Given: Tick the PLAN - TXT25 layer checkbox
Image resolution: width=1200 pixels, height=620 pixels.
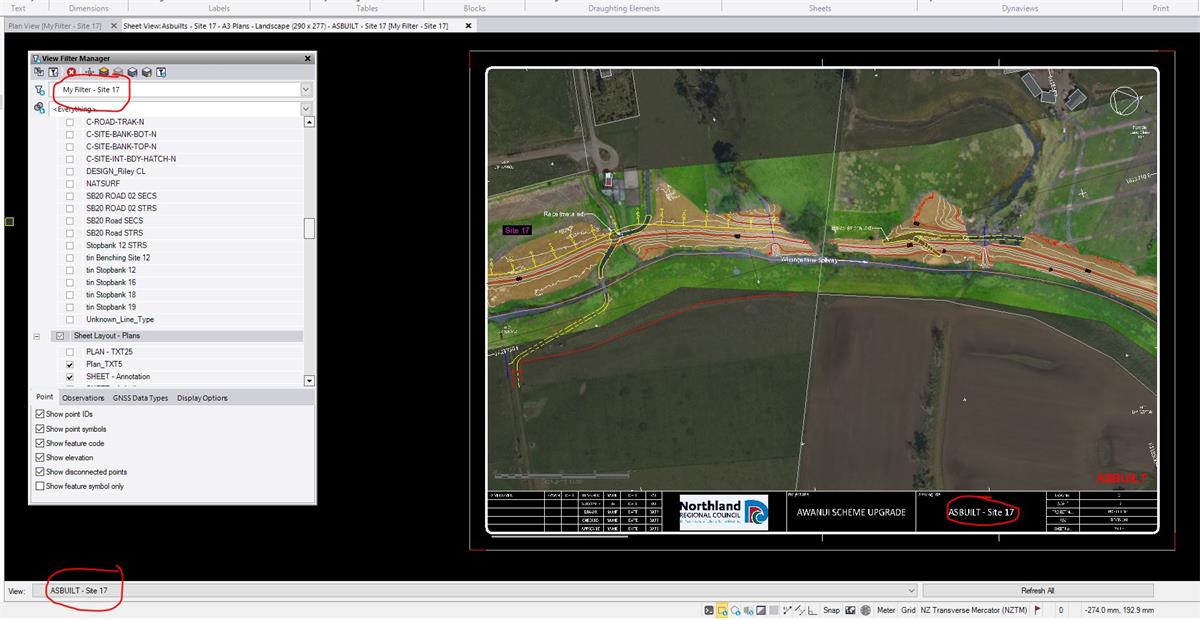Looking at the screenshot, I should click(68, 351).
